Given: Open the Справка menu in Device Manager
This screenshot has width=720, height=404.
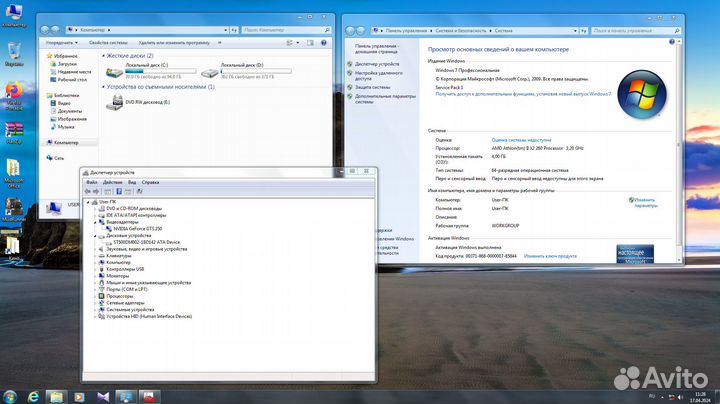Looking at the screenshot, I should pyautogui.click(x=150, y=182).
